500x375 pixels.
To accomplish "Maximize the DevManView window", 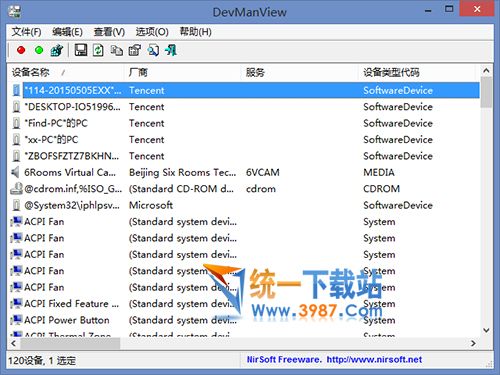I will [x=449, y=9].
